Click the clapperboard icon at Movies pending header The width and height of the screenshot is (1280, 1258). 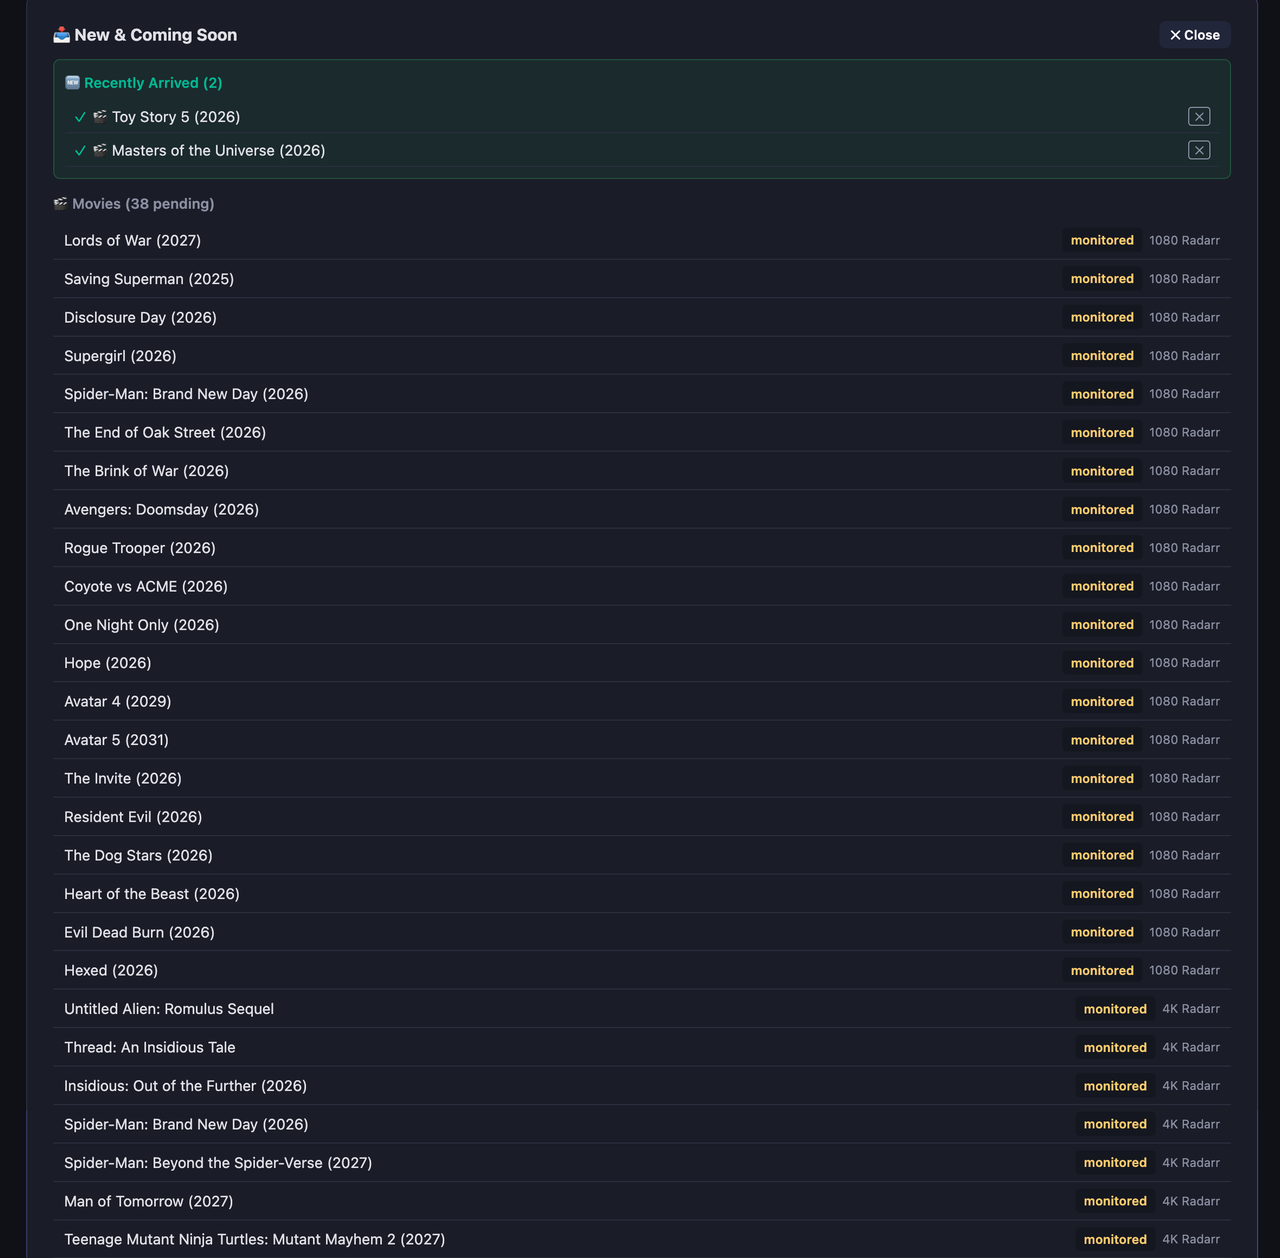60,204
